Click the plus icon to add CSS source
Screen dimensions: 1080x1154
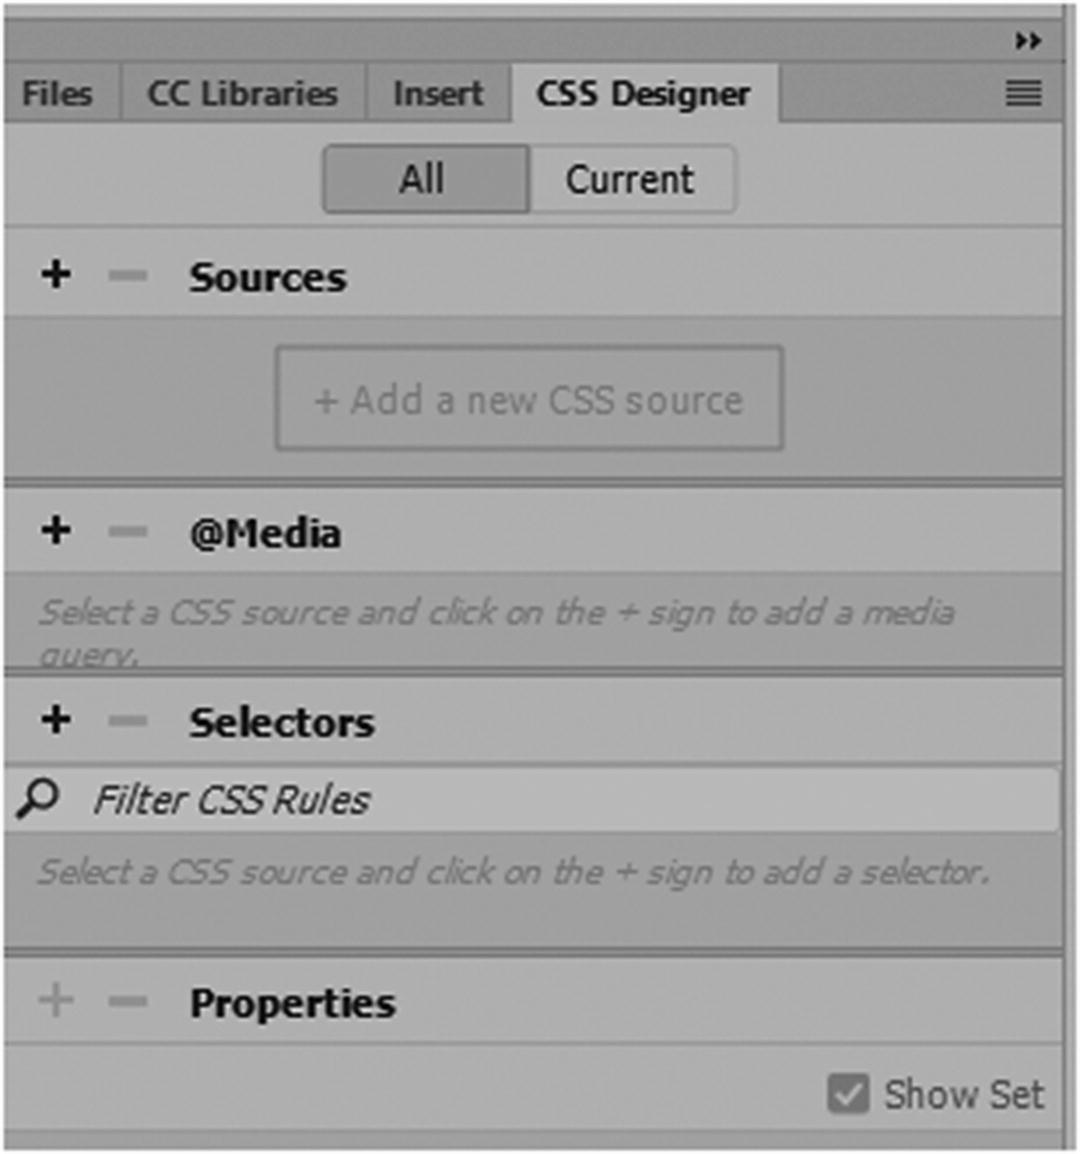[56, 274]
